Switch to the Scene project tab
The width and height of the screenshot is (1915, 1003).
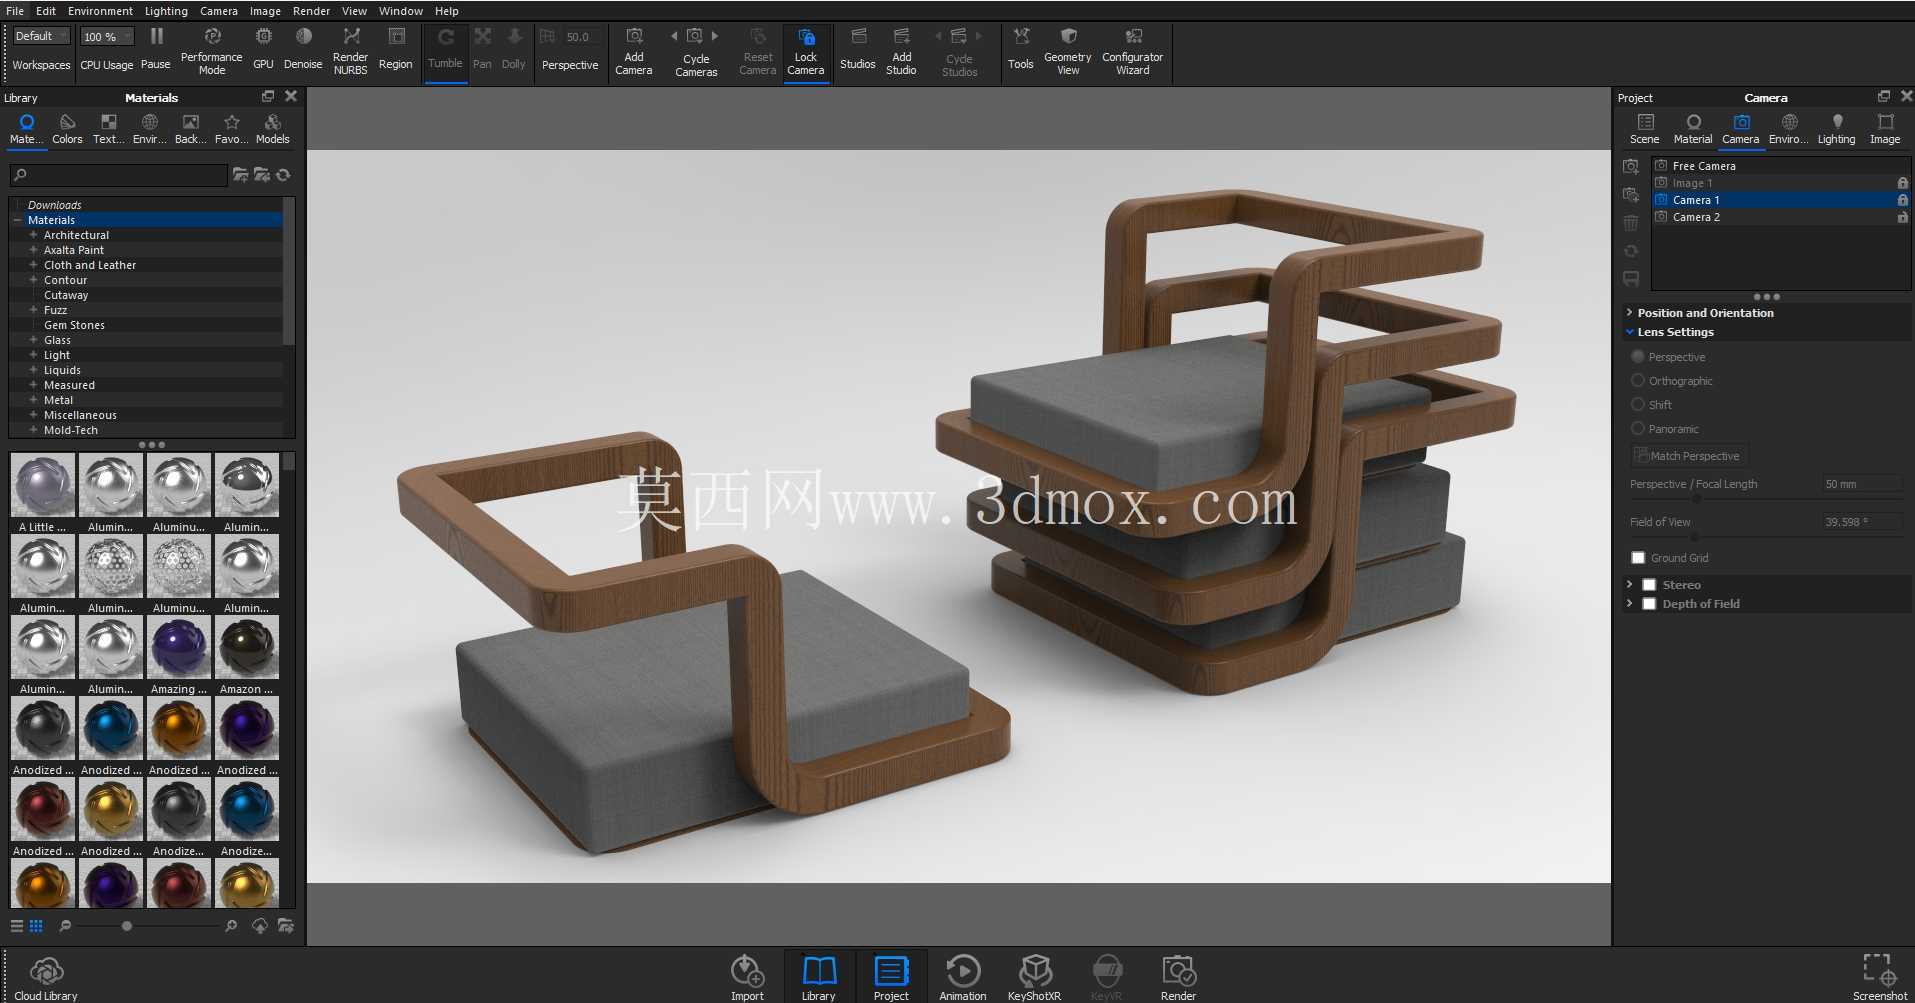[1645, 129]
